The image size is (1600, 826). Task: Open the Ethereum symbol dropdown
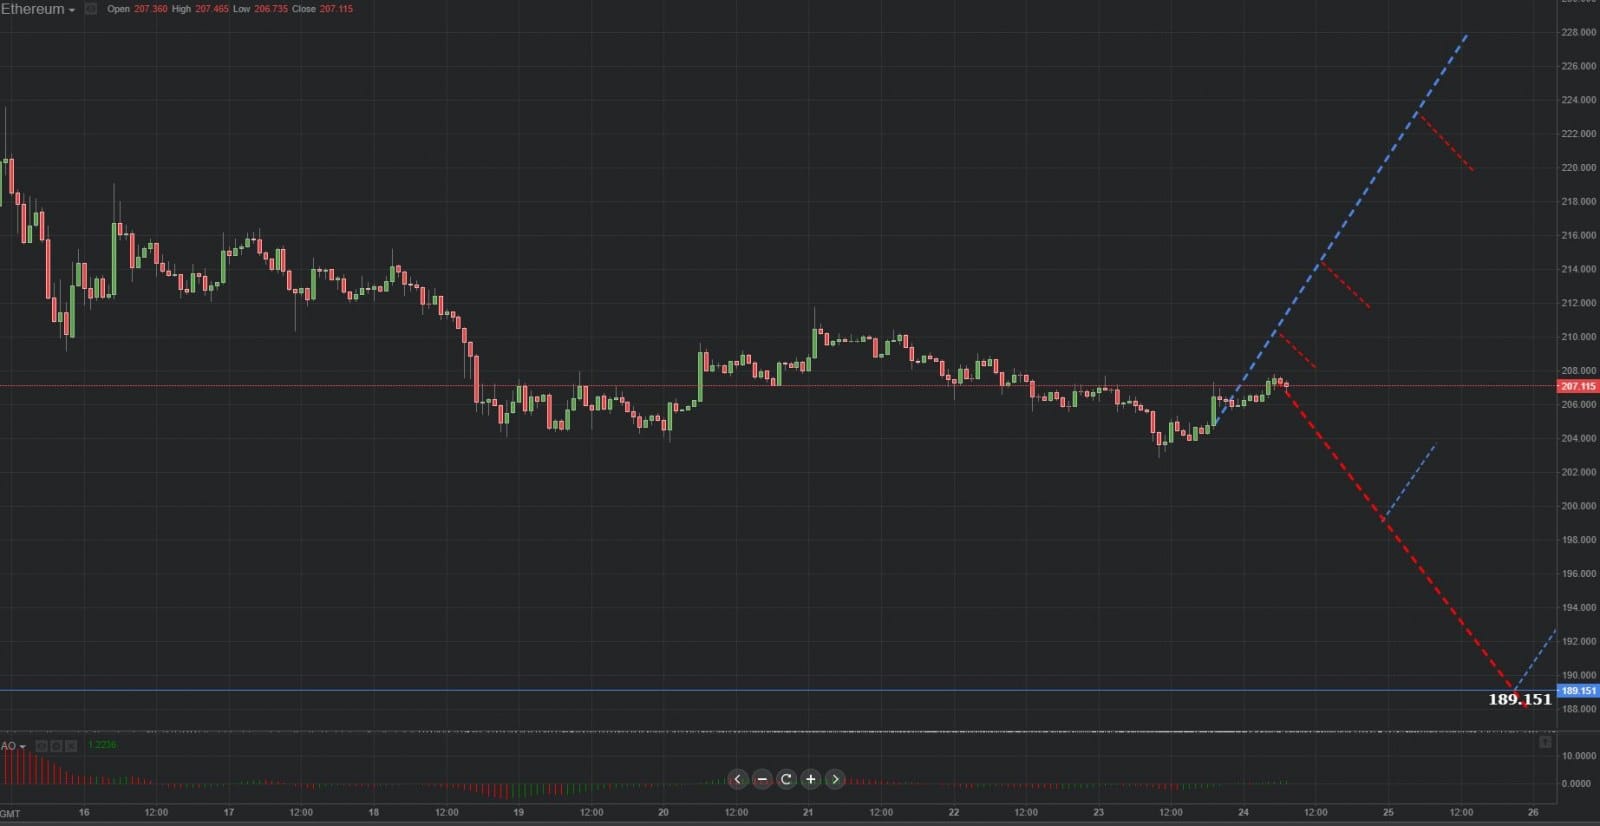point(38,9)
